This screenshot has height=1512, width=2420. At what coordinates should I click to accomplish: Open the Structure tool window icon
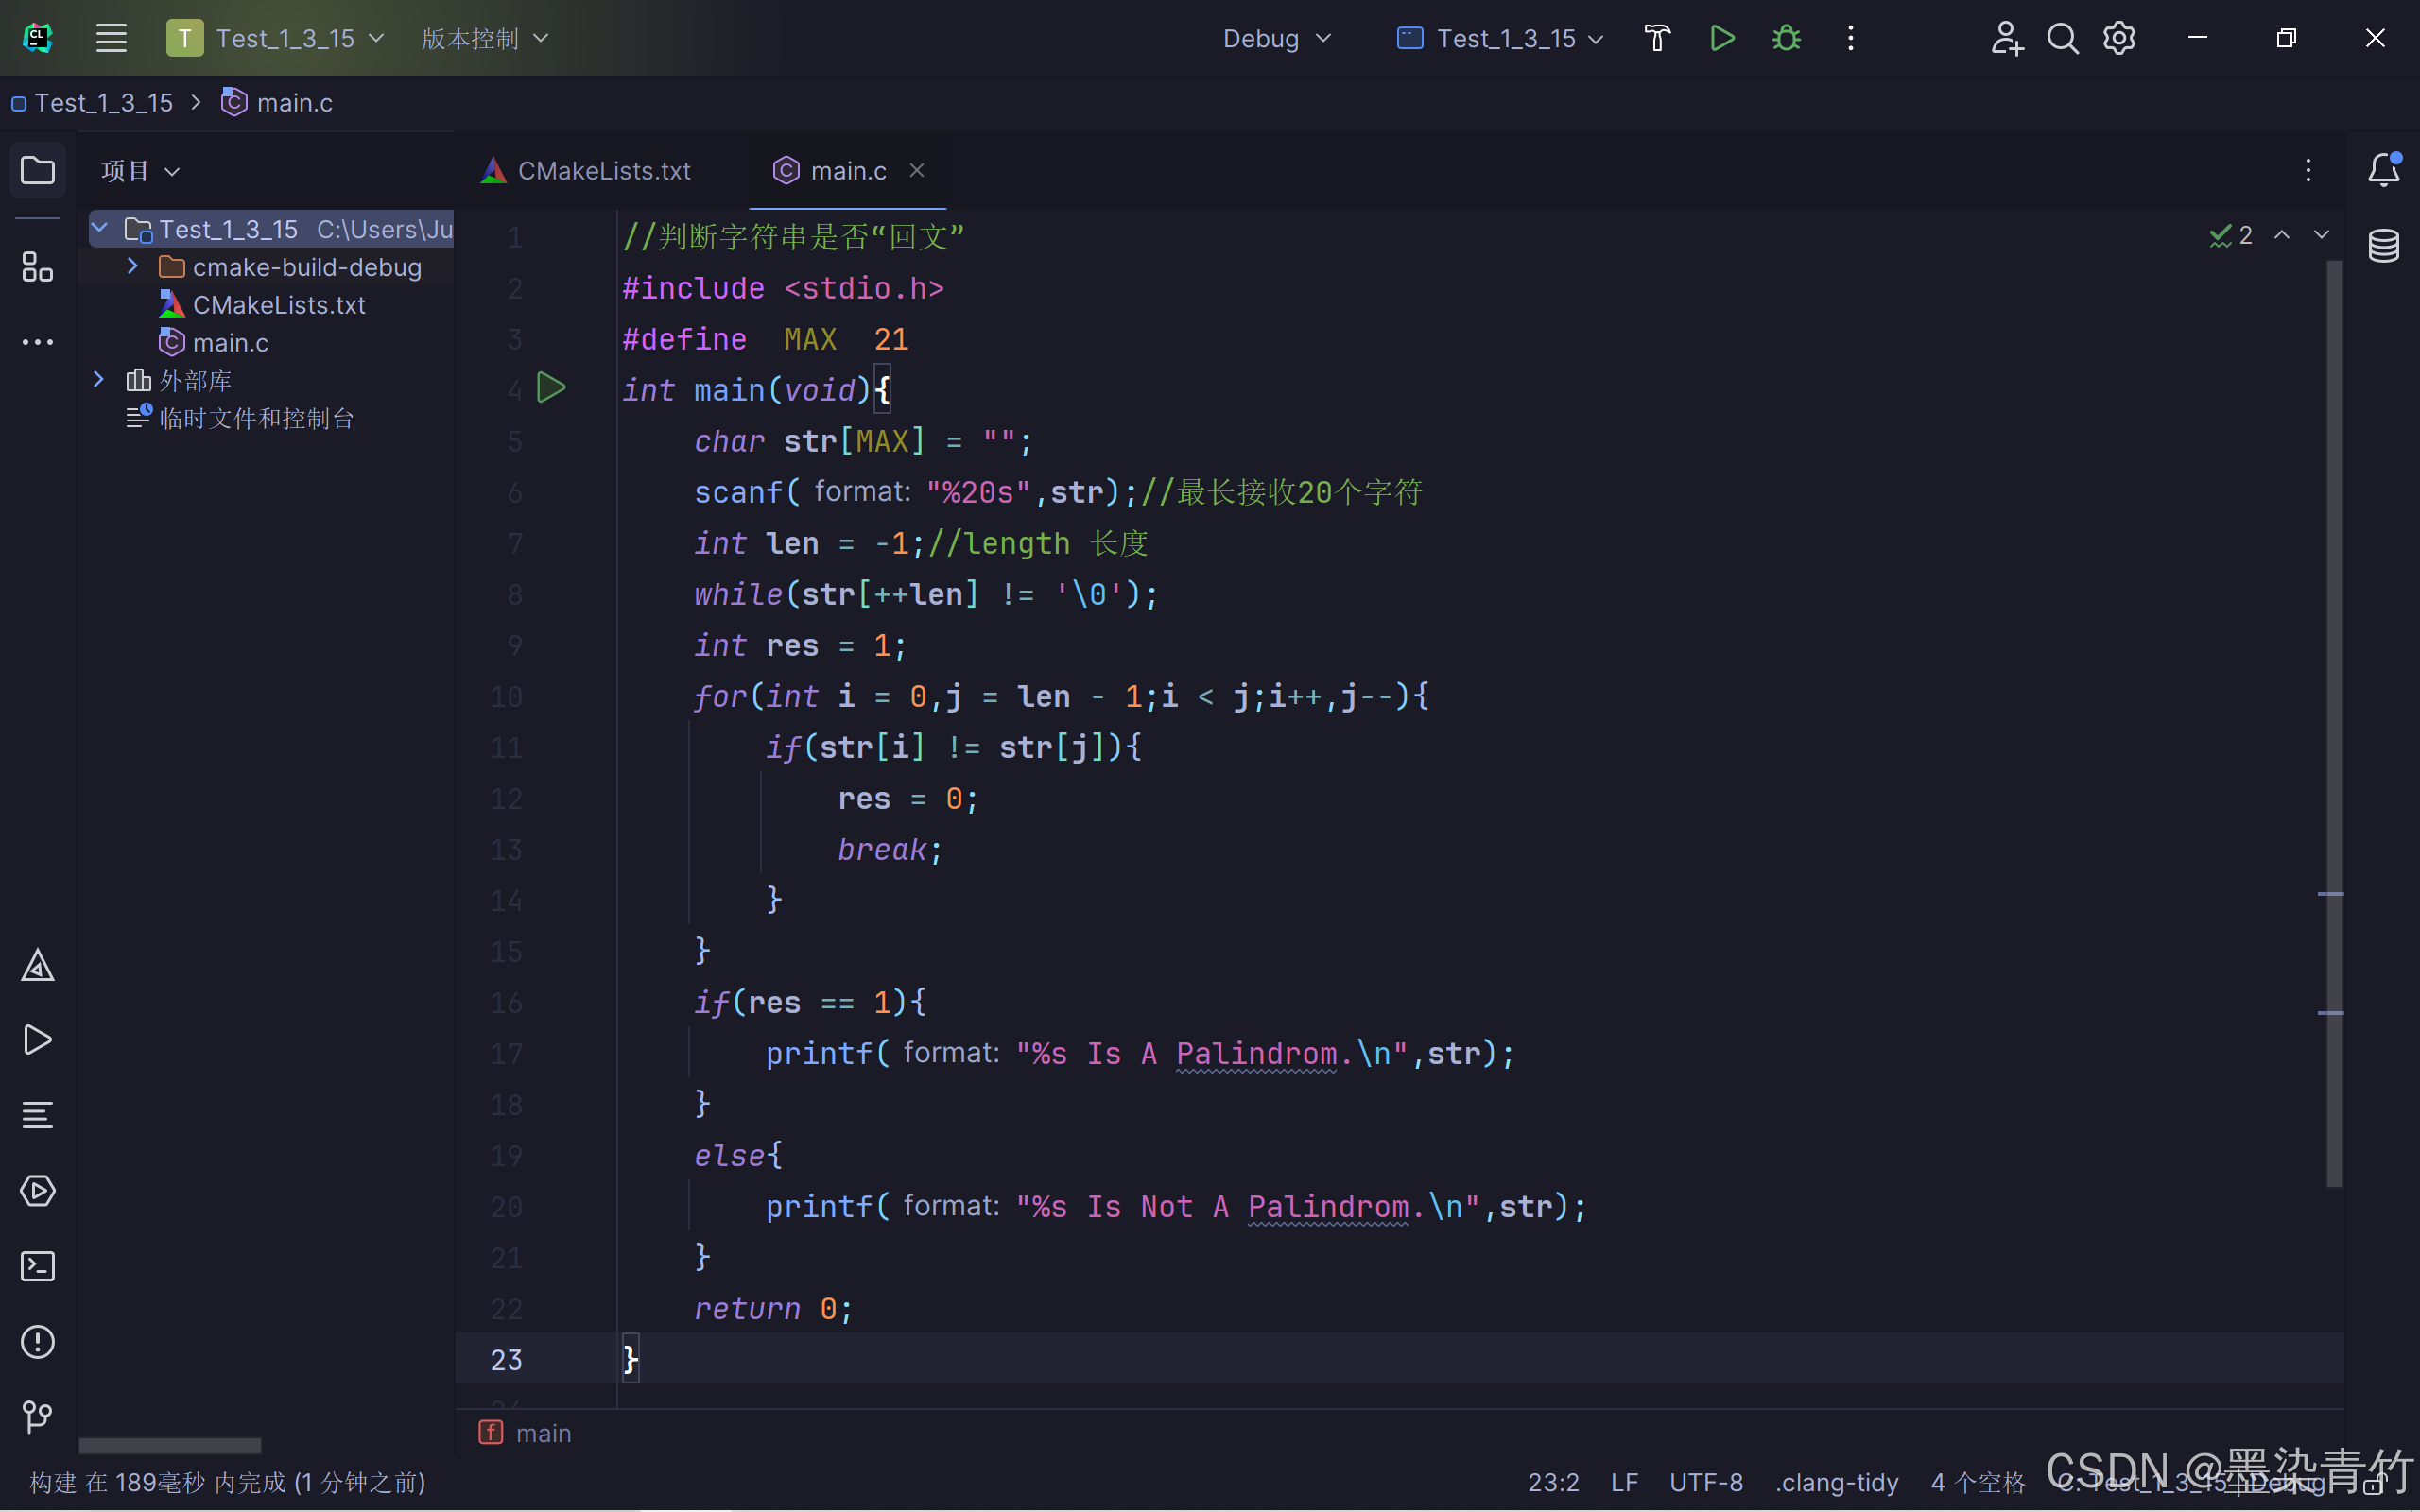[x=37, y=267]
